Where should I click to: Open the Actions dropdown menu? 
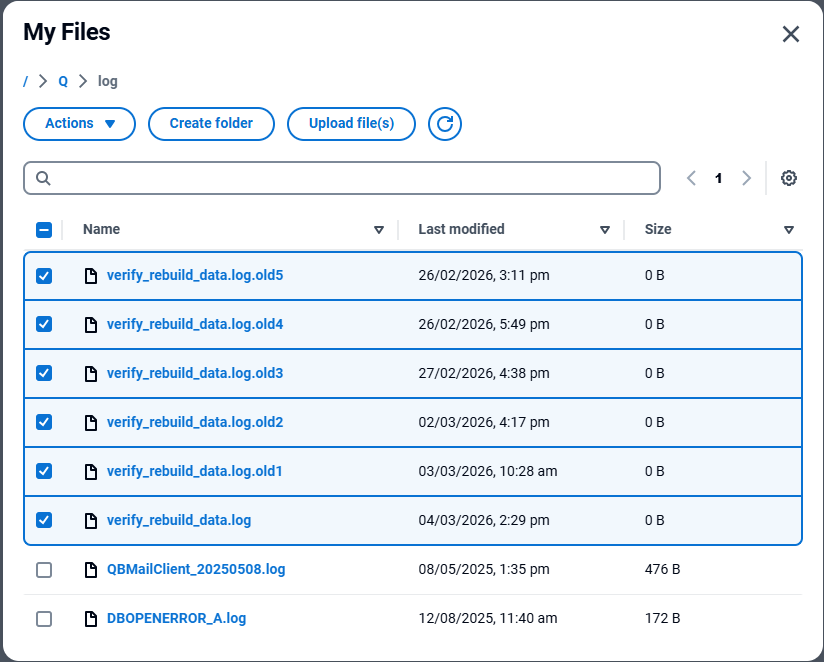click(79, 124)
